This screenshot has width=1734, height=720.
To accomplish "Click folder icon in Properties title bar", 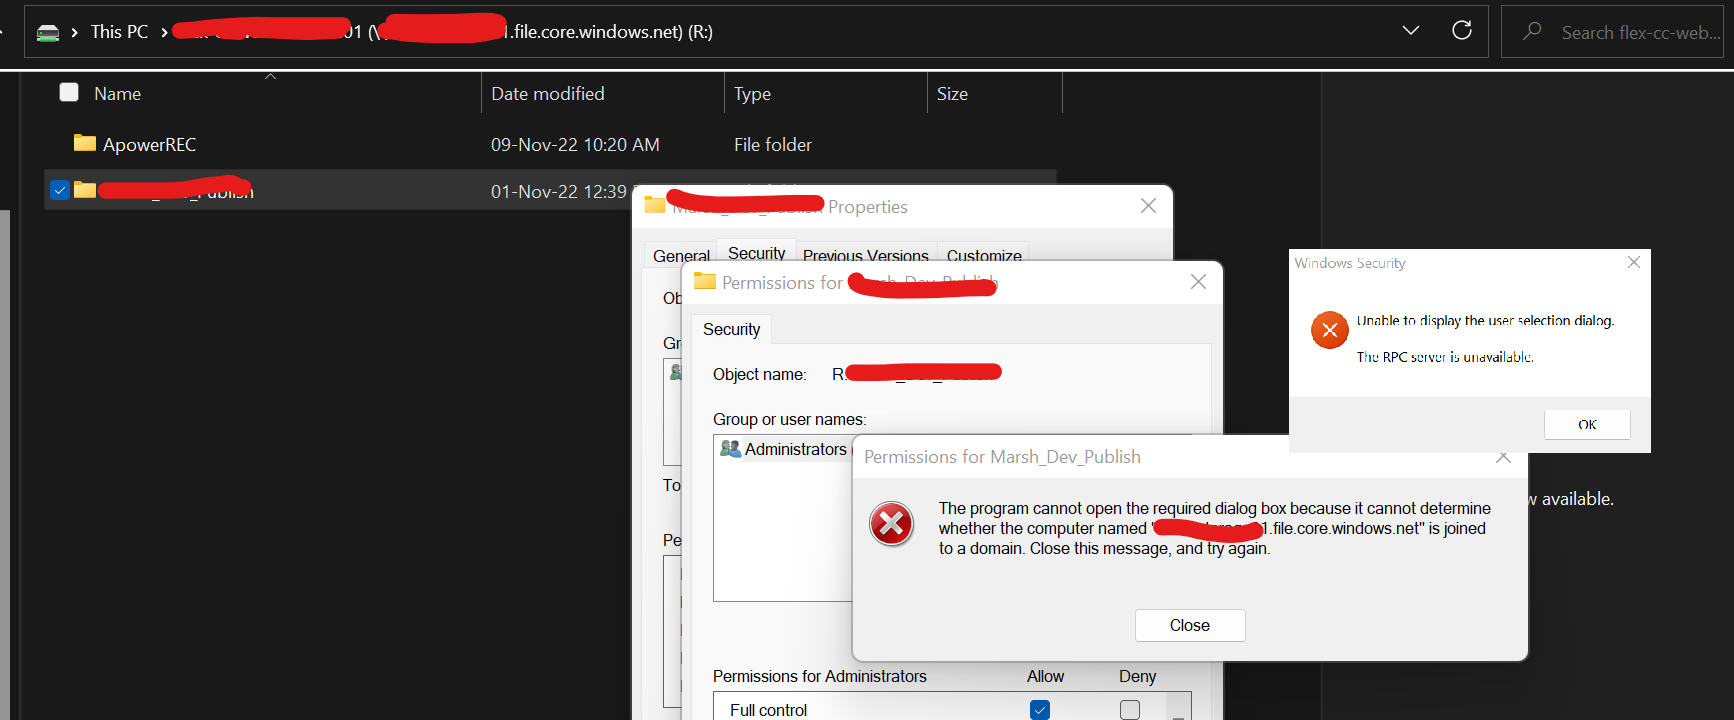I will coord(655,205).
